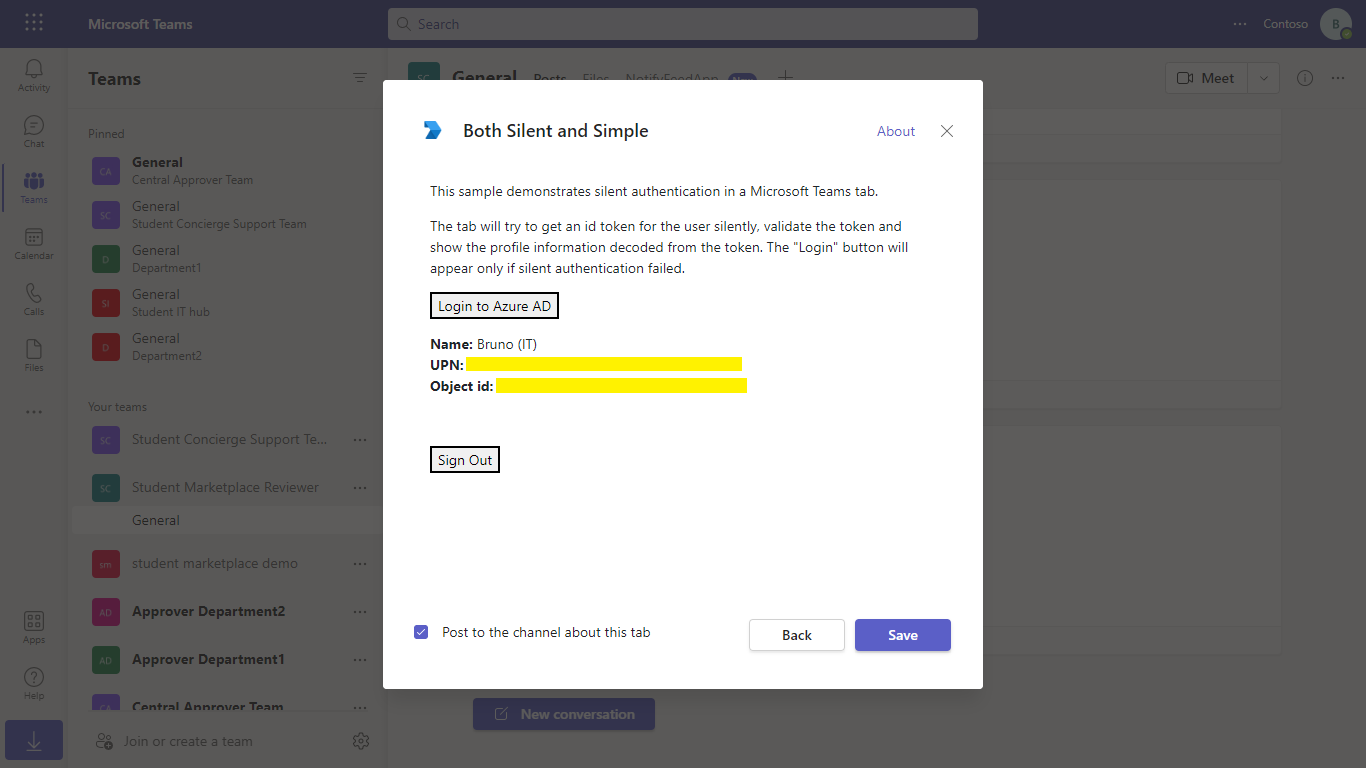Expand the Approver Department1 team
The image size is (1366, 768).
click(x=208, y=659)
